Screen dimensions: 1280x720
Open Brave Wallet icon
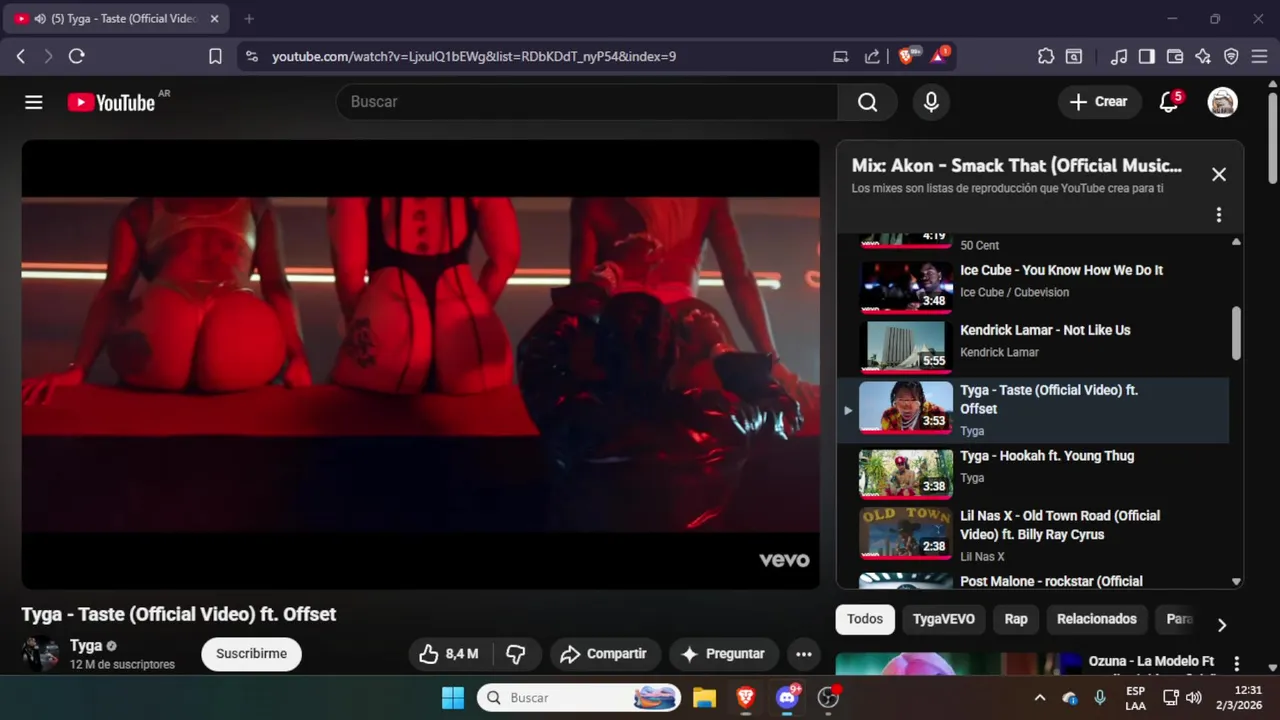(1175, 56)
